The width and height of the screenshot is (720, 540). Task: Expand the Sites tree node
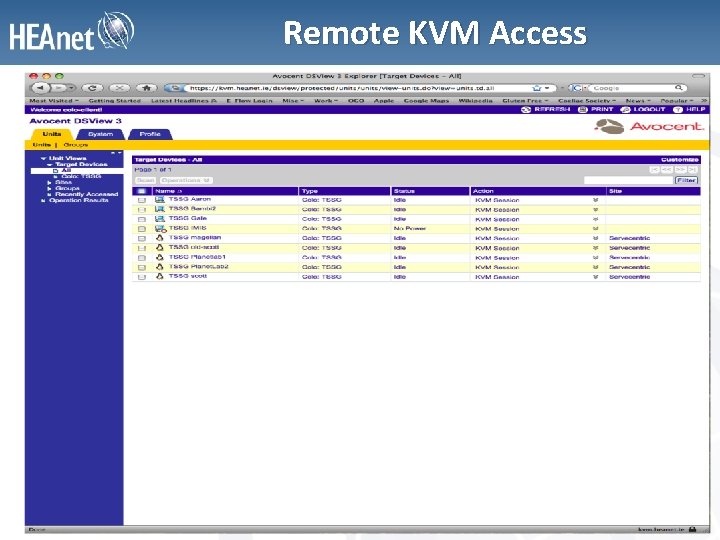[50, 182]
